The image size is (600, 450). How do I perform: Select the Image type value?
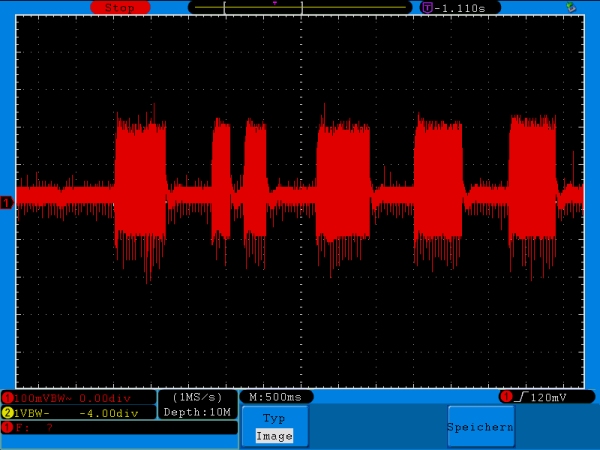click(274, 436)
